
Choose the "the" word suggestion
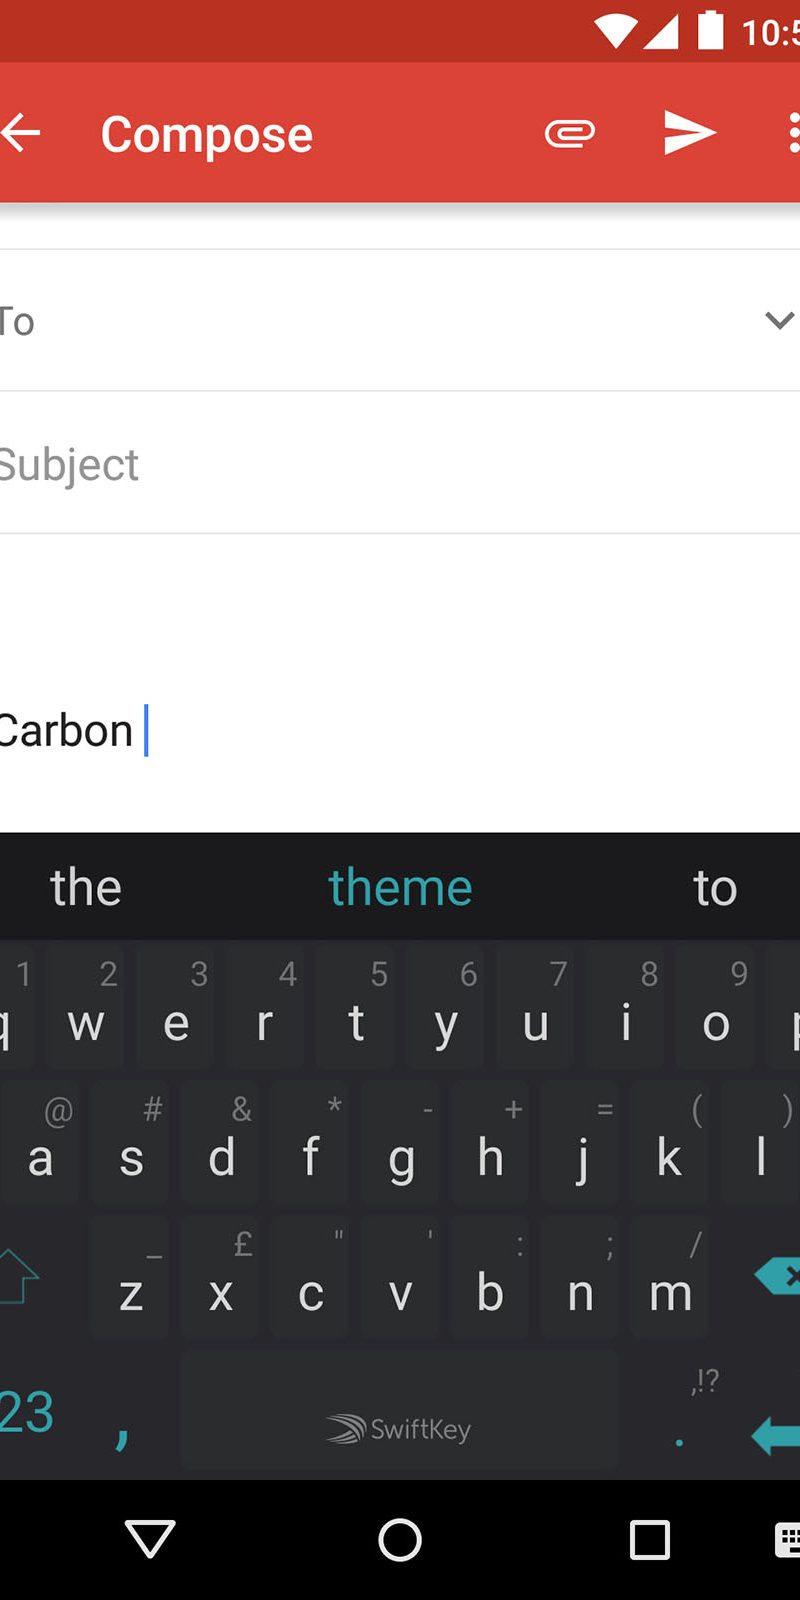(x=86, y=888)
